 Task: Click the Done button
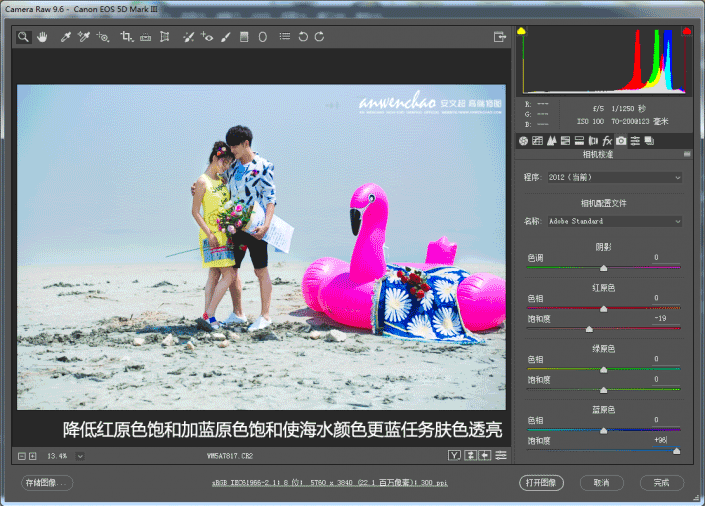pyautogui.click(x=662, y=483)
